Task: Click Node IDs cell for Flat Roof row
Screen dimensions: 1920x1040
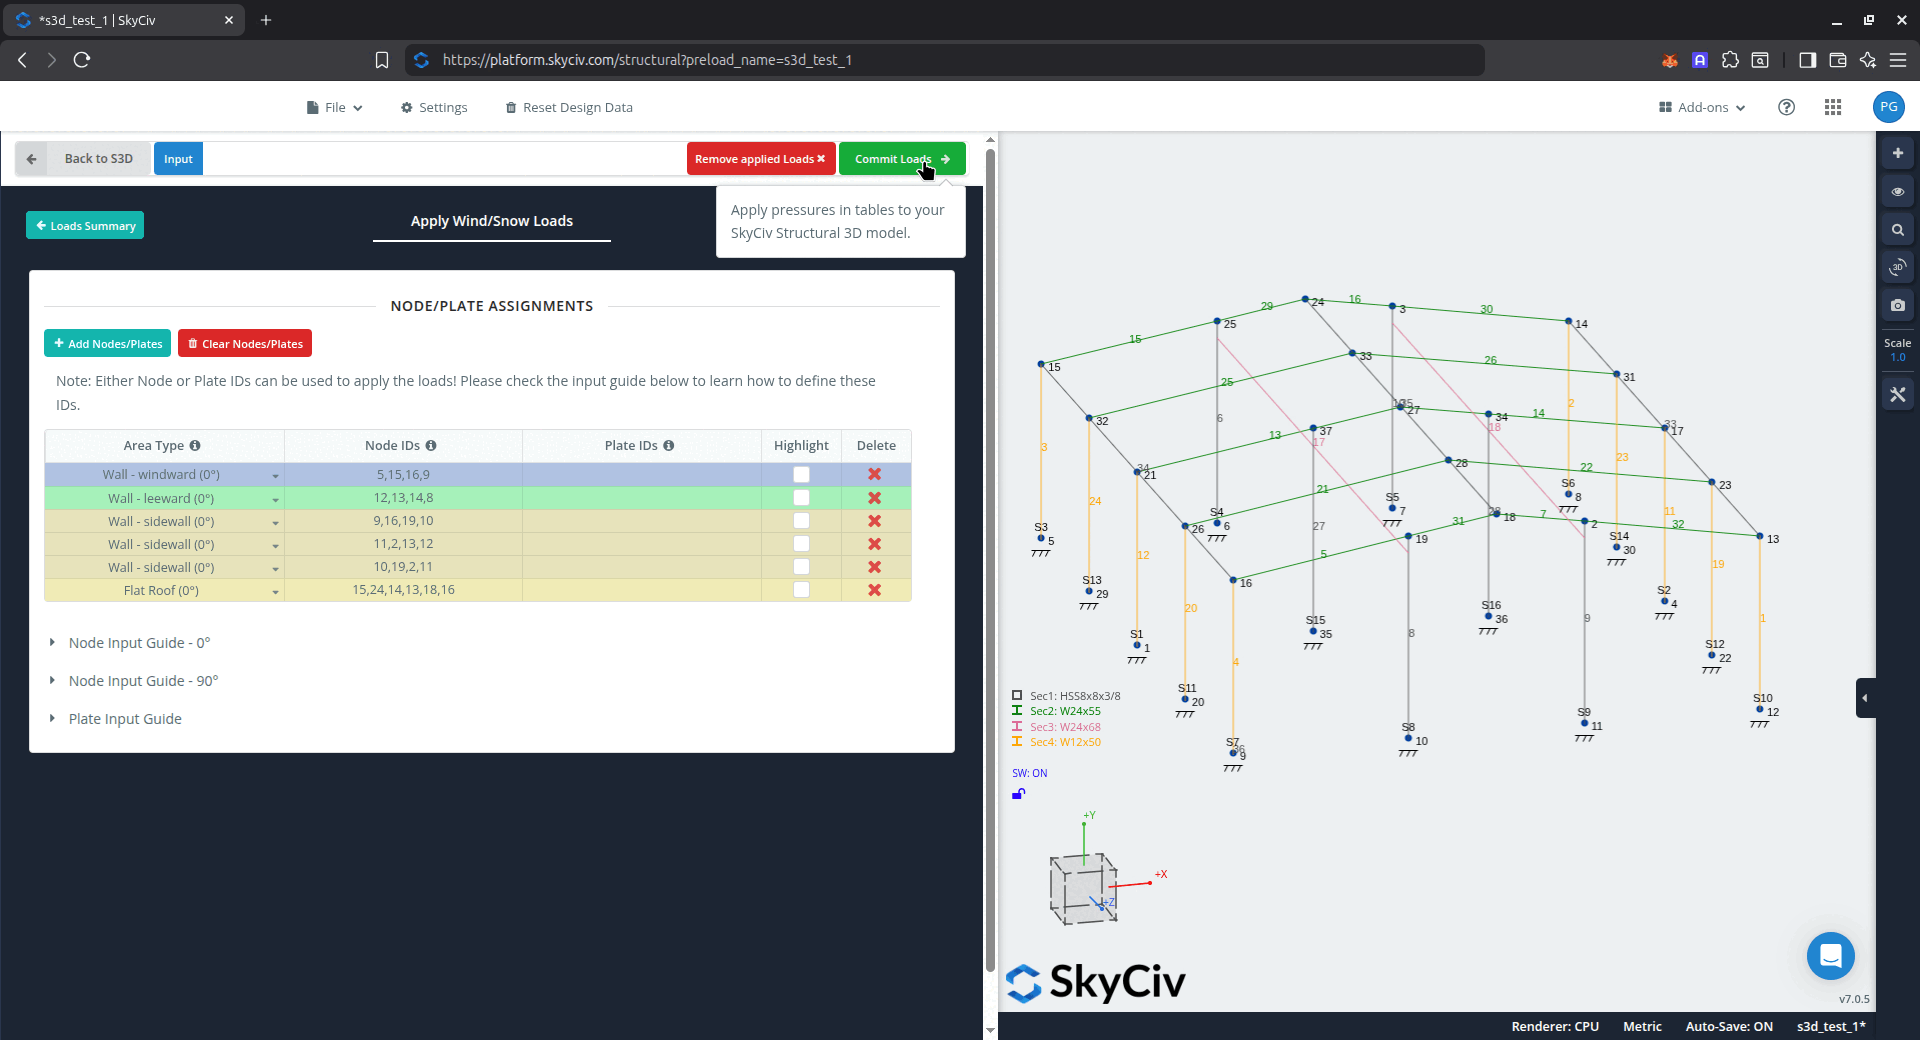Action: tap(403, 590)
